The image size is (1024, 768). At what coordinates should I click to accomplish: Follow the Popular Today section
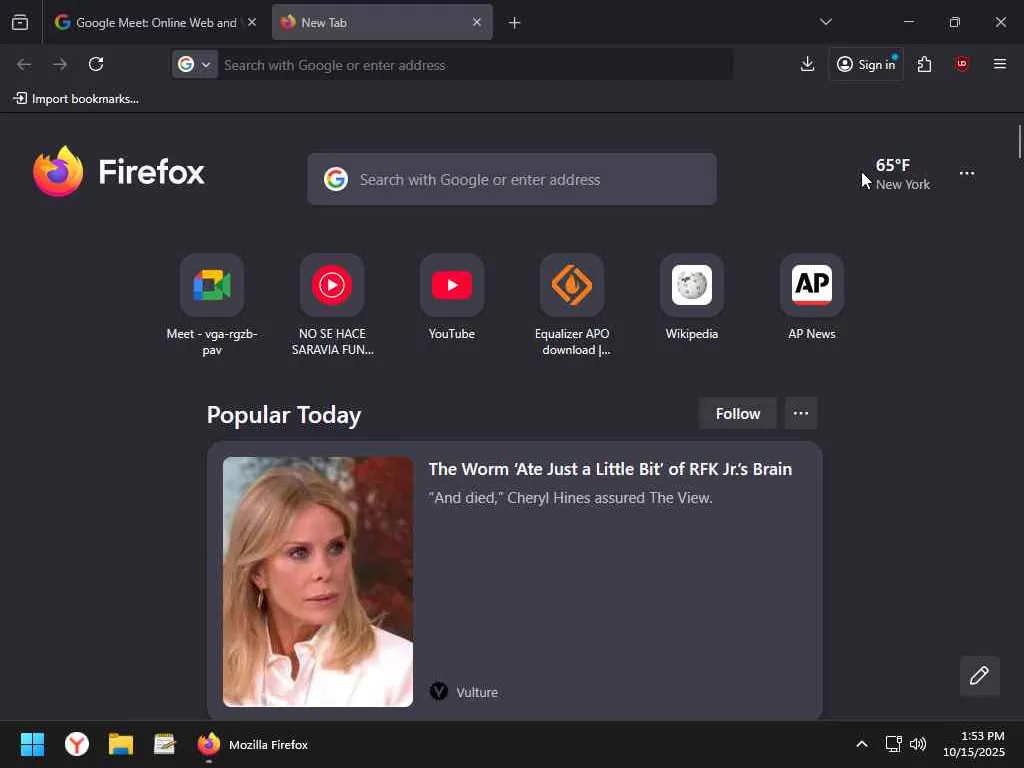pos(737,413)
